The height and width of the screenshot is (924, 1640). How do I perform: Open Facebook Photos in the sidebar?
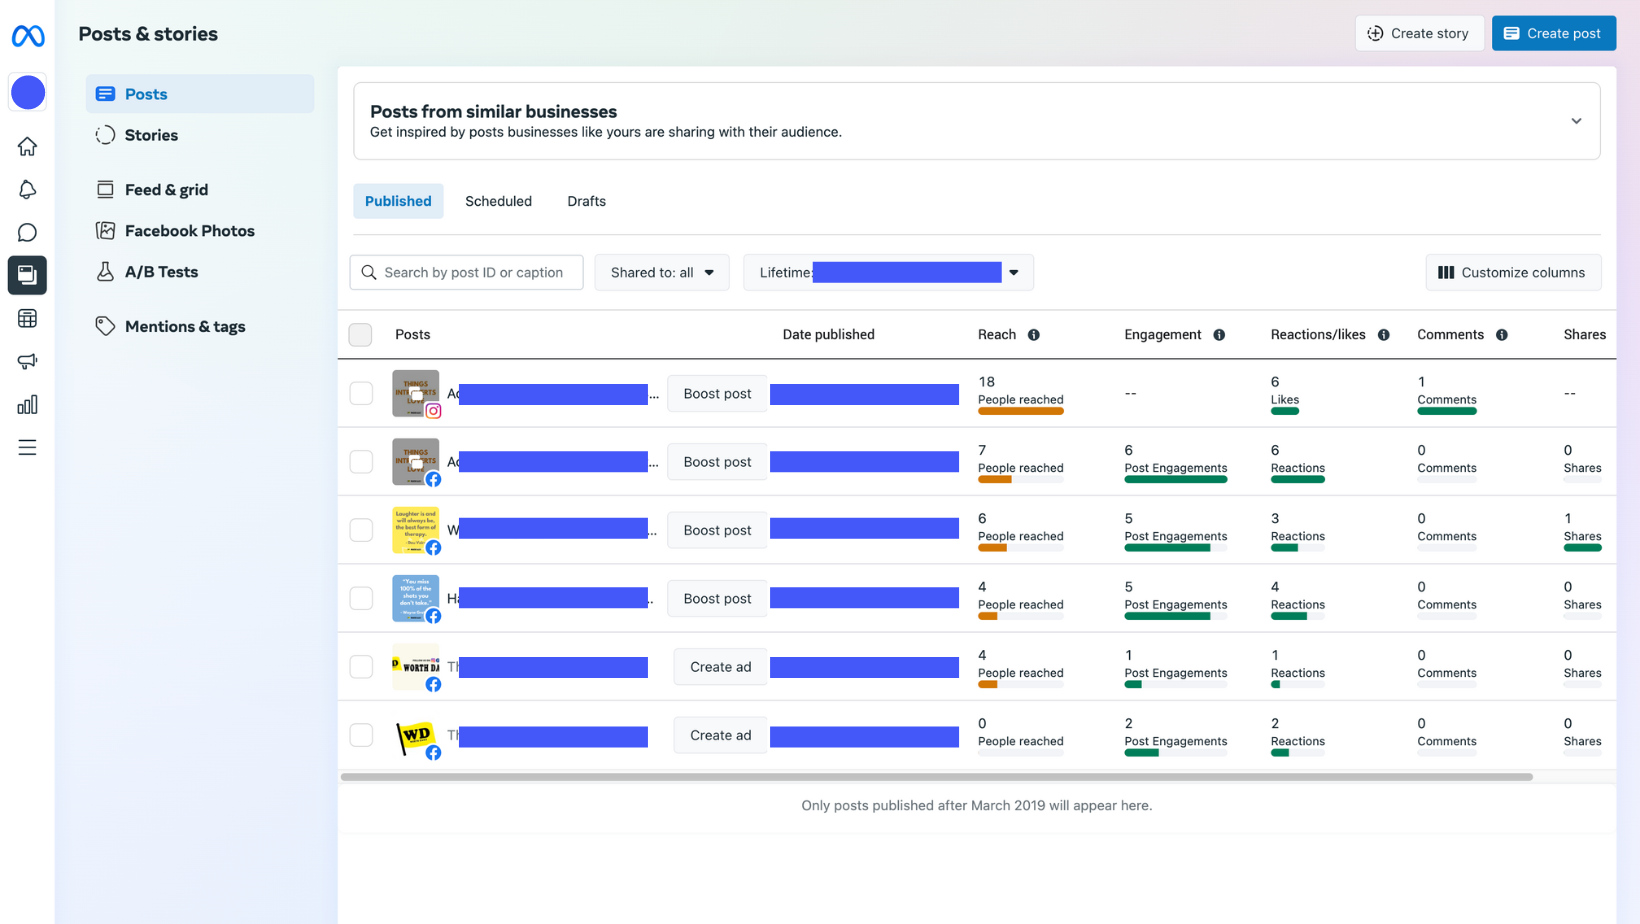[x=200, y=230]
